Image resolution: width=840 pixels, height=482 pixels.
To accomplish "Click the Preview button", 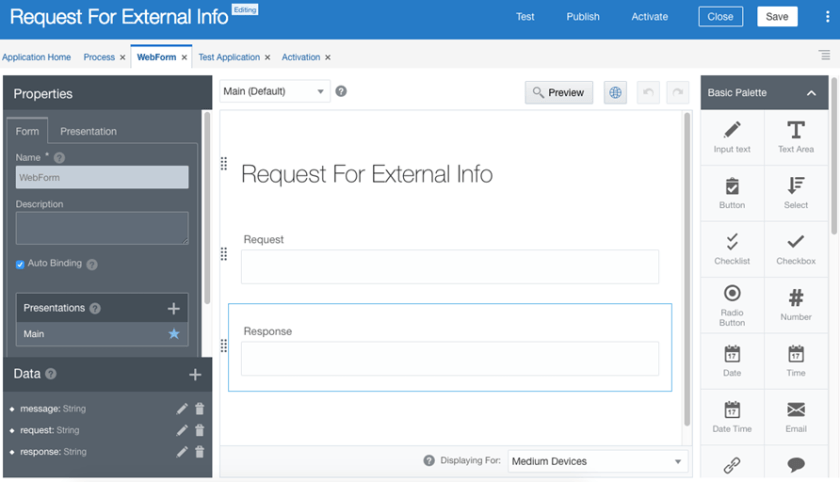I will [558, 92].
